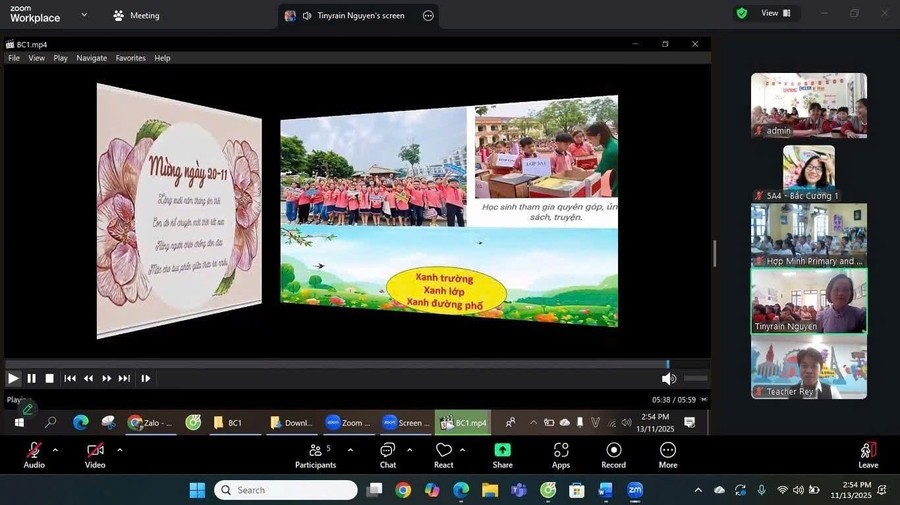Click the React heart icon
900x505 pixels.
point(443,454)
